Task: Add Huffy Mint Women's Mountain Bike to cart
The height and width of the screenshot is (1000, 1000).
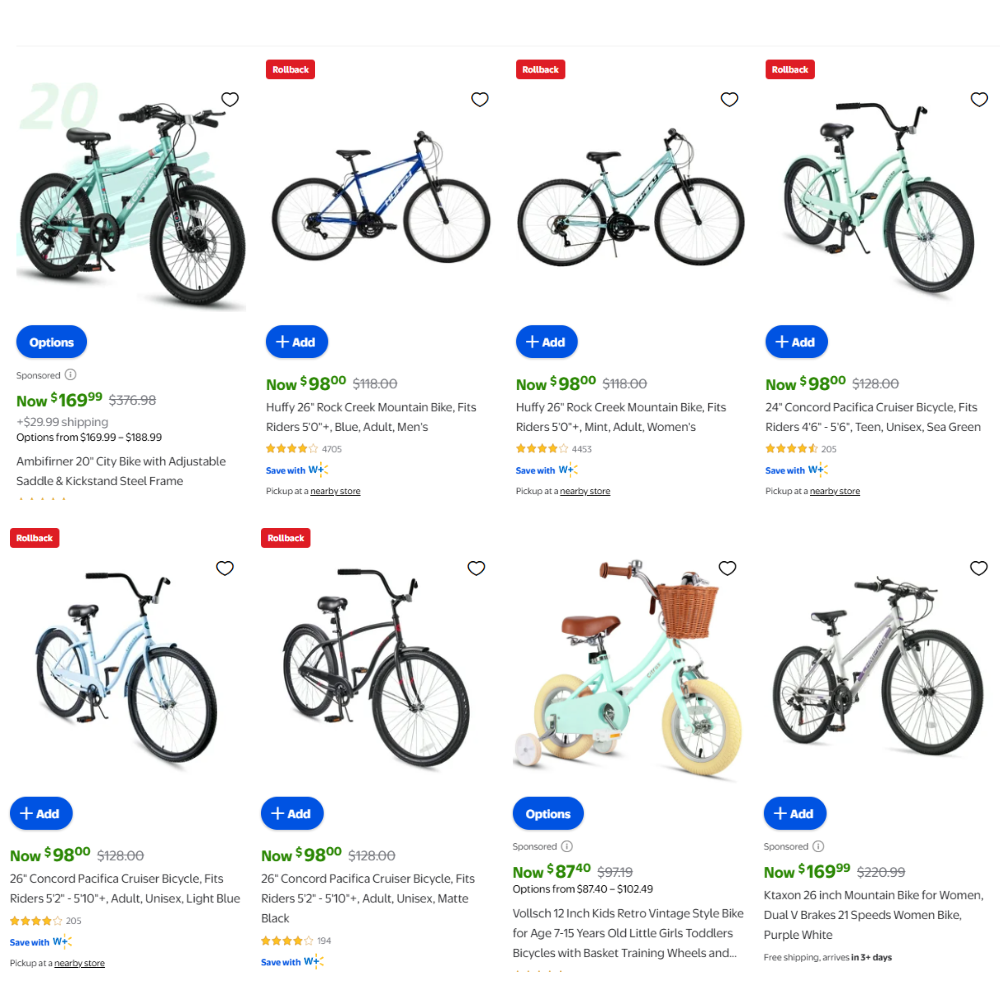Action: click(546, 342)
